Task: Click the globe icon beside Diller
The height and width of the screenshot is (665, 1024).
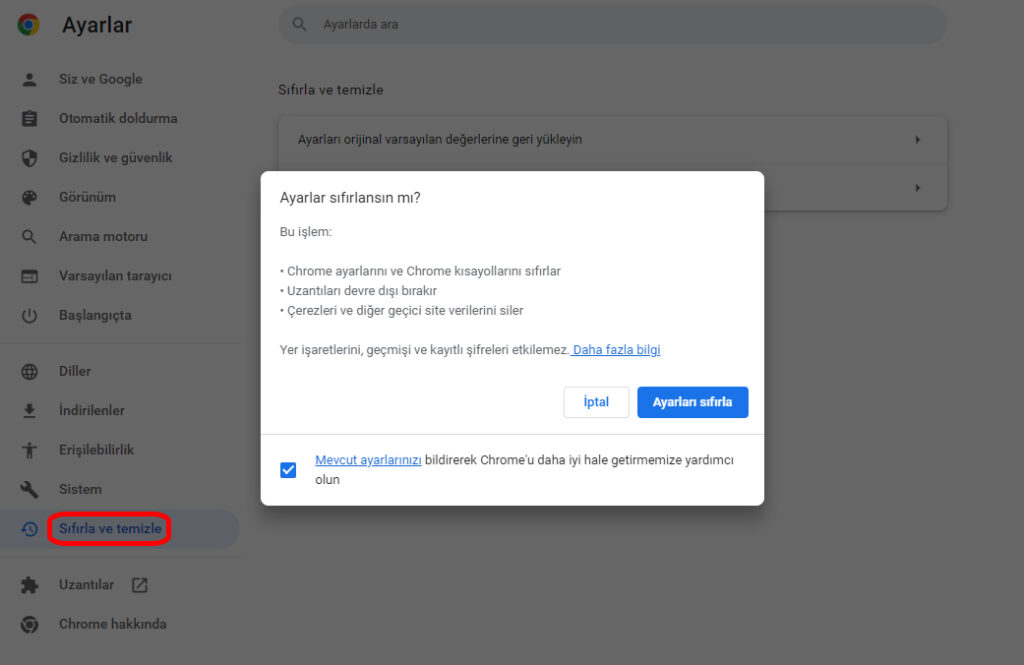Action: [29, 371]
